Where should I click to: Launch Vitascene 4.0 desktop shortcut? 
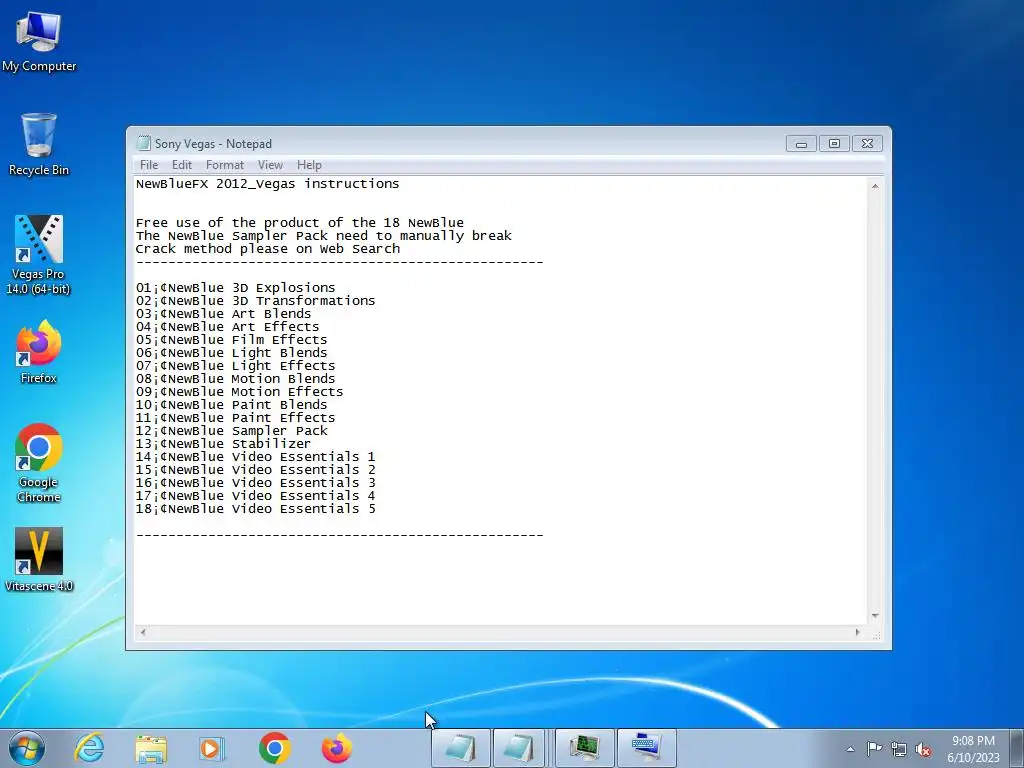39,560
